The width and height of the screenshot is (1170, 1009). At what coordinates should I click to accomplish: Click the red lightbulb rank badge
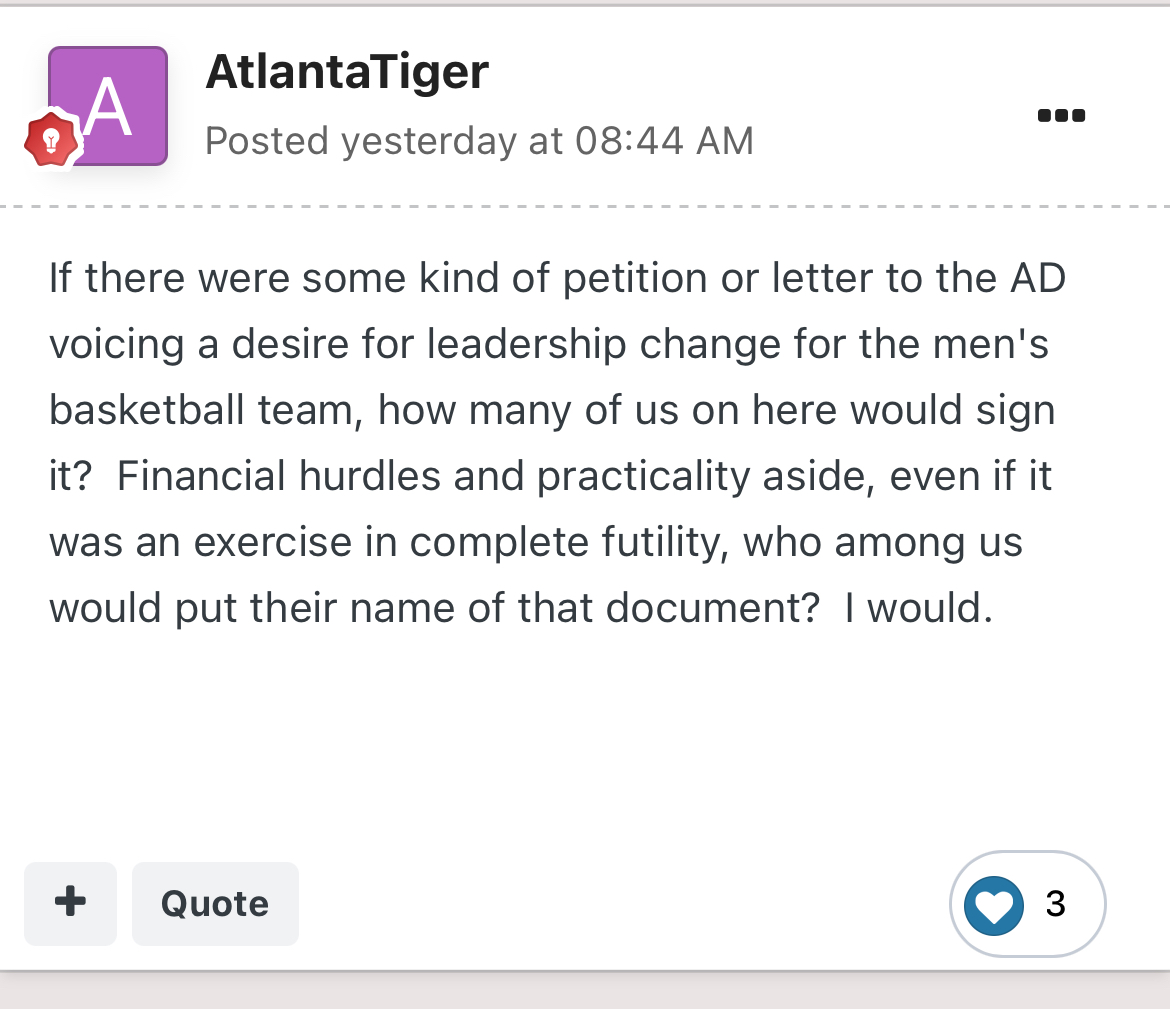(51, 140)
